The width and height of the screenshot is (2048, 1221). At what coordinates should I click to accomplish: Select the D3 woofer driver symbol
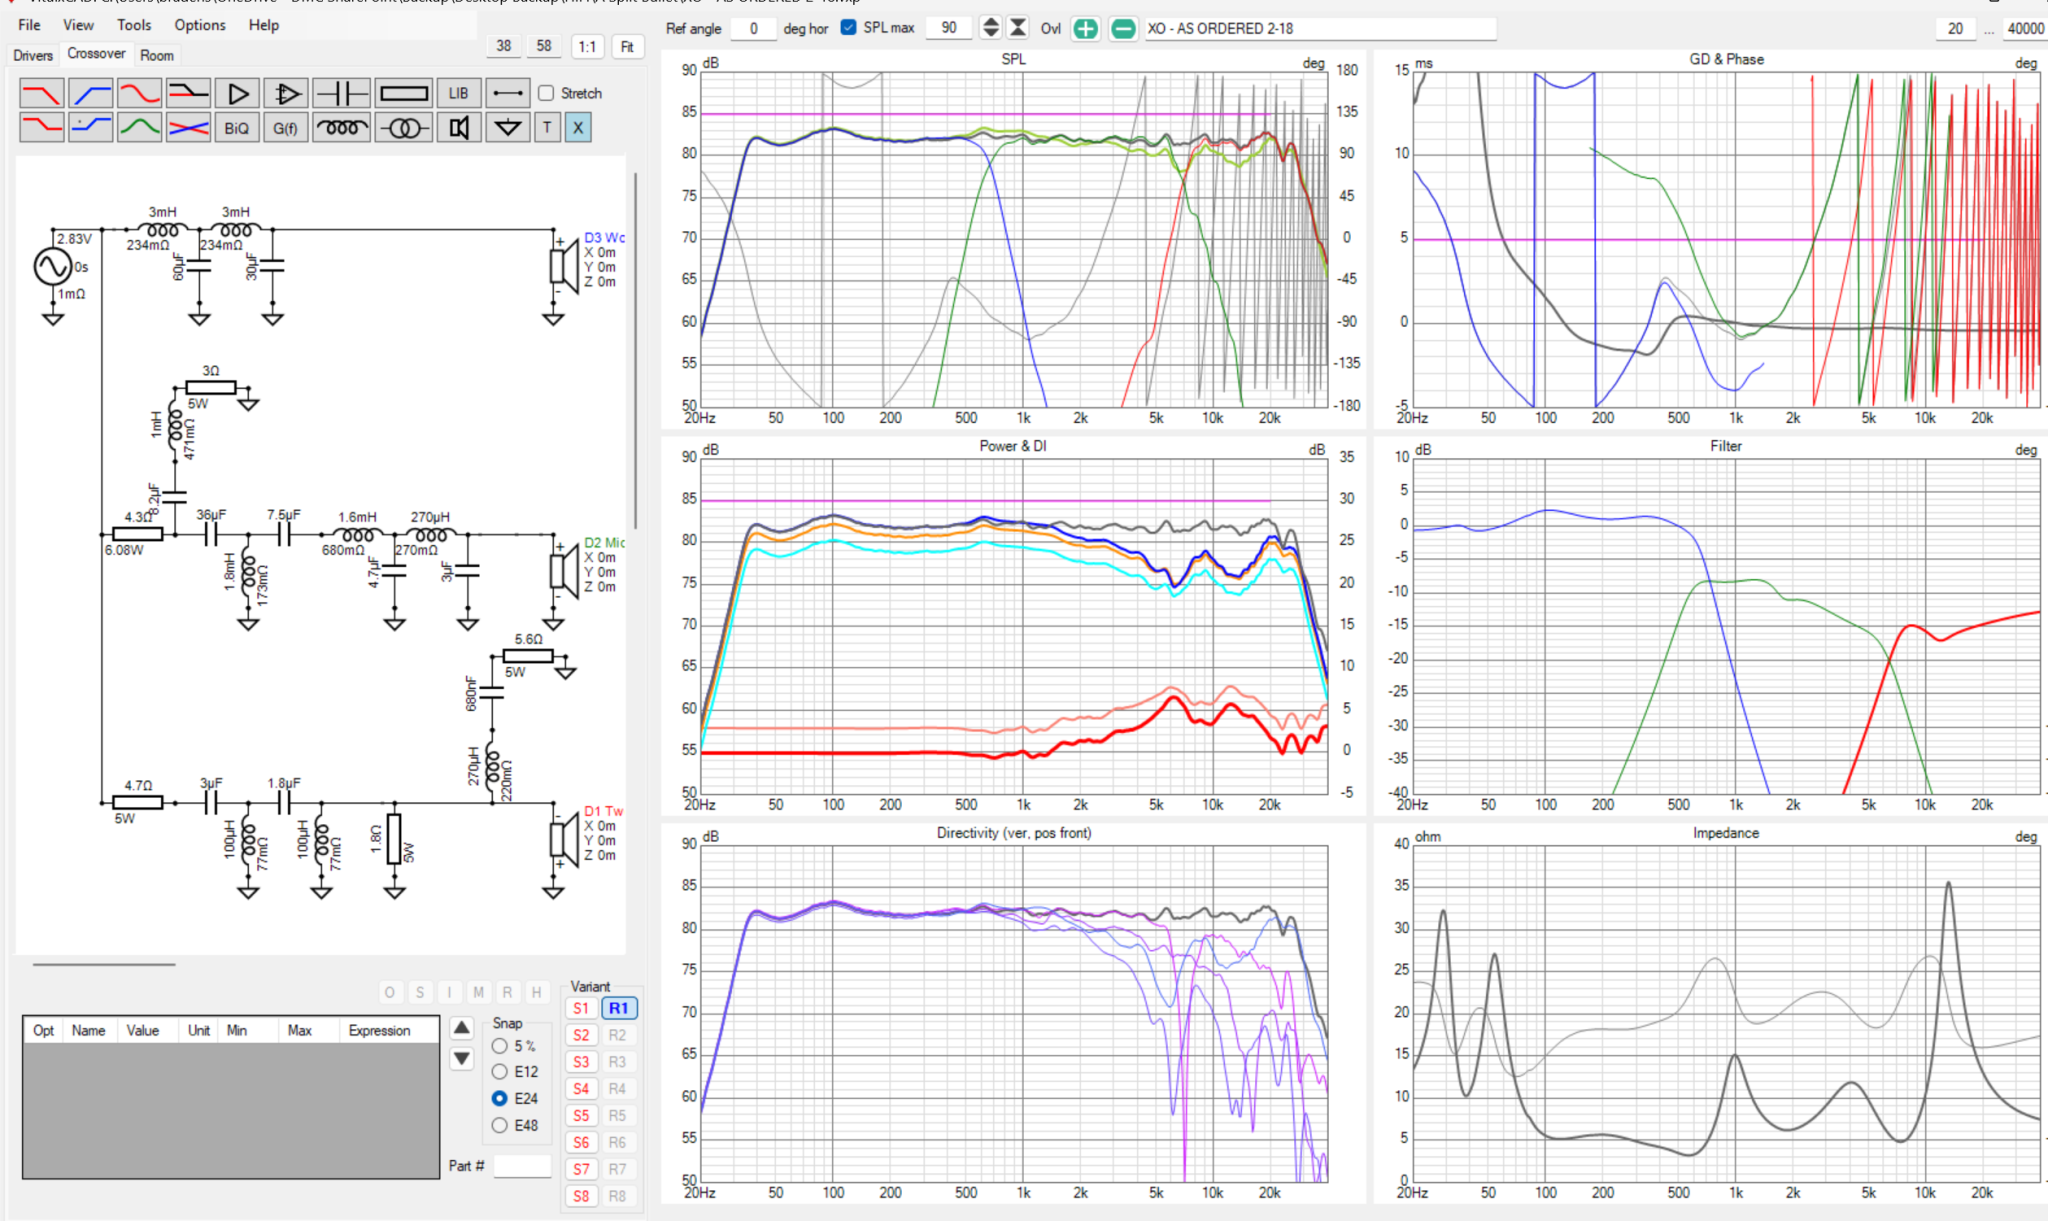pyautogui.click(x=565, y=267)
